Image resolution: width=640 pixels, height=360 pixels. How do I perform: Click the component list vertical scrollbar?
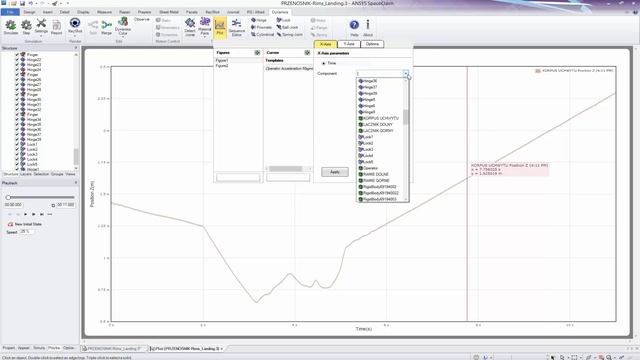coord(406,117)
